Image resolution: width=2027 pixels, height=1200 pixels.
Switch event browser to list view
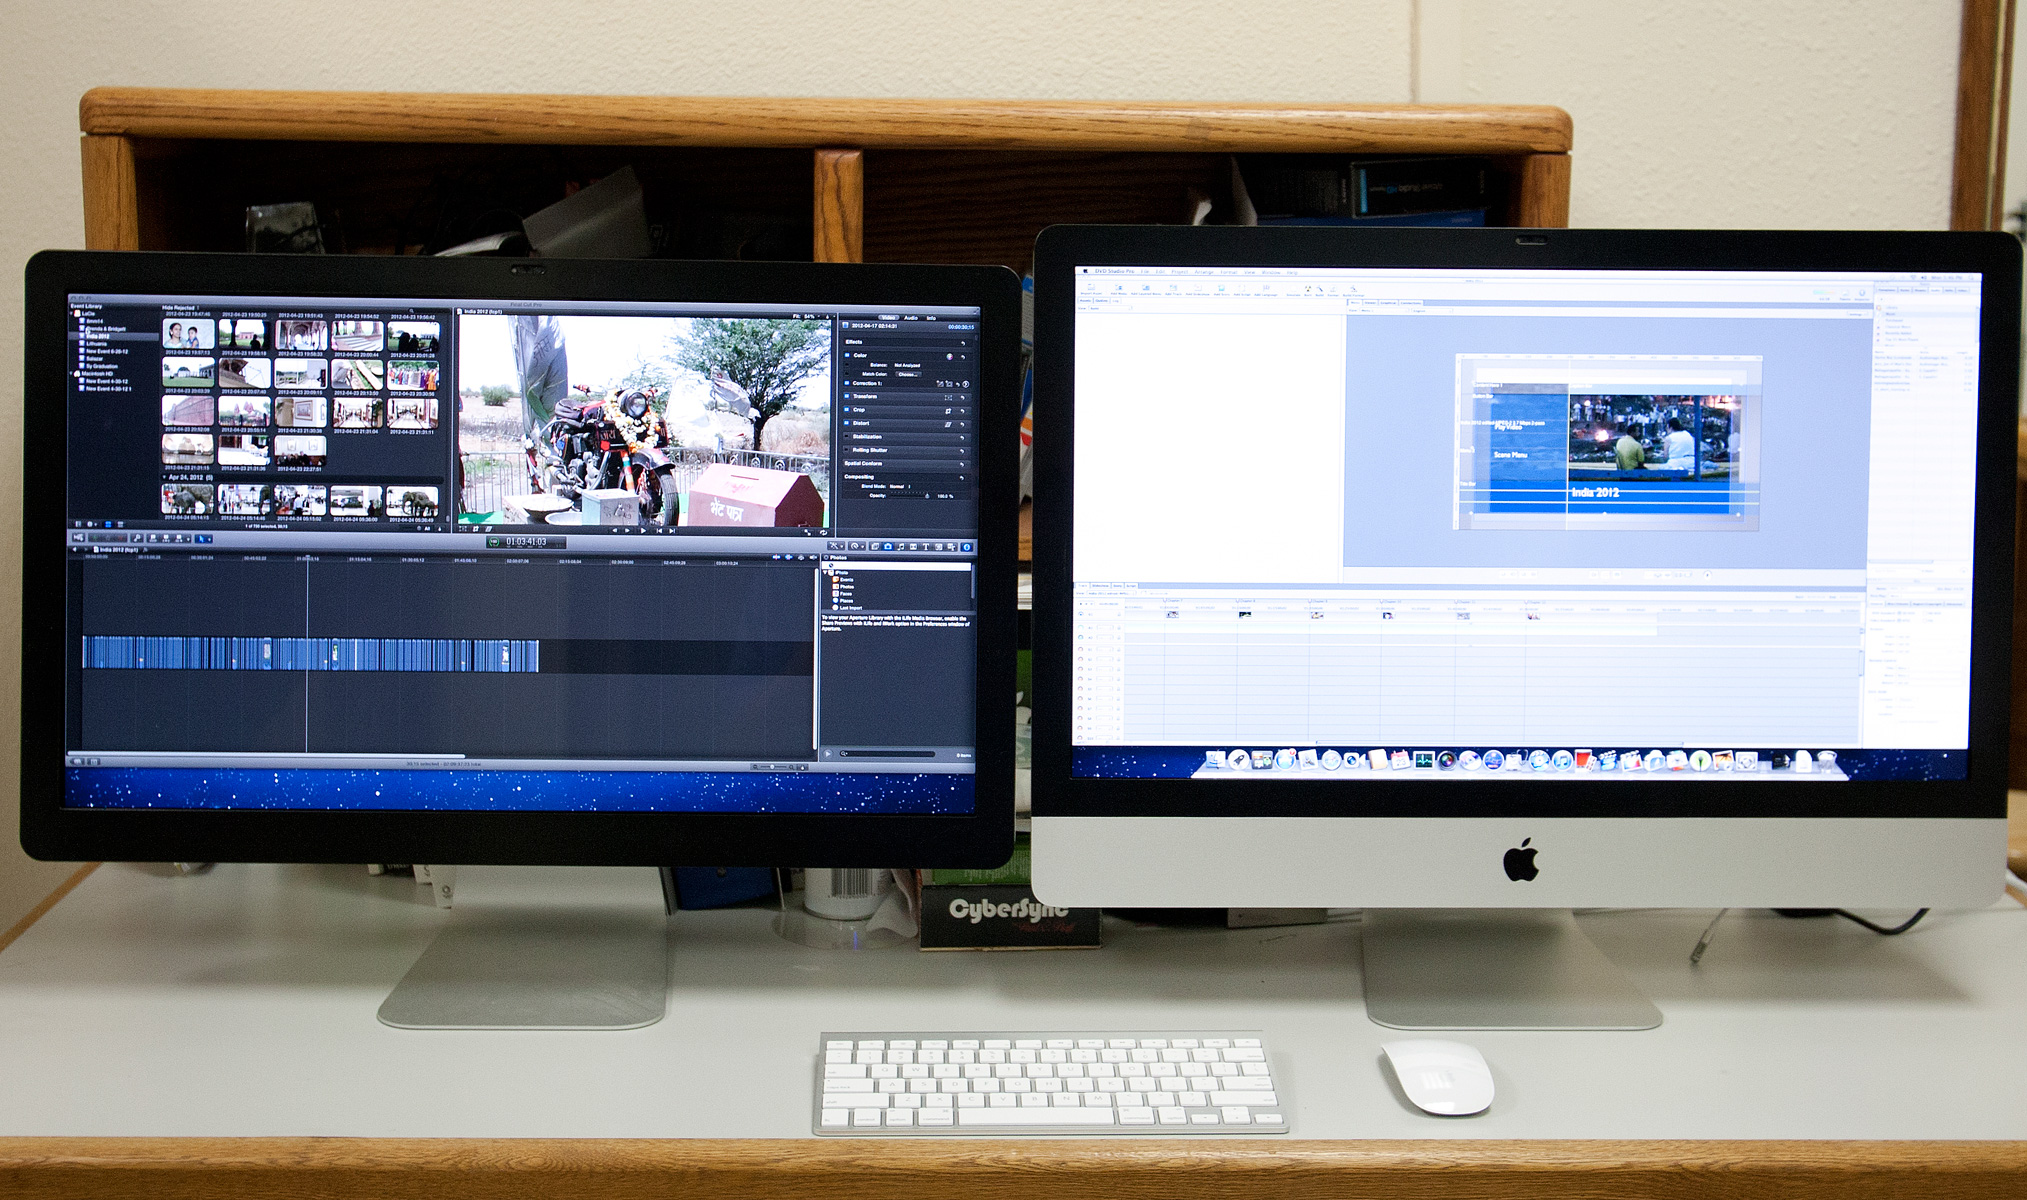(121, 524)
